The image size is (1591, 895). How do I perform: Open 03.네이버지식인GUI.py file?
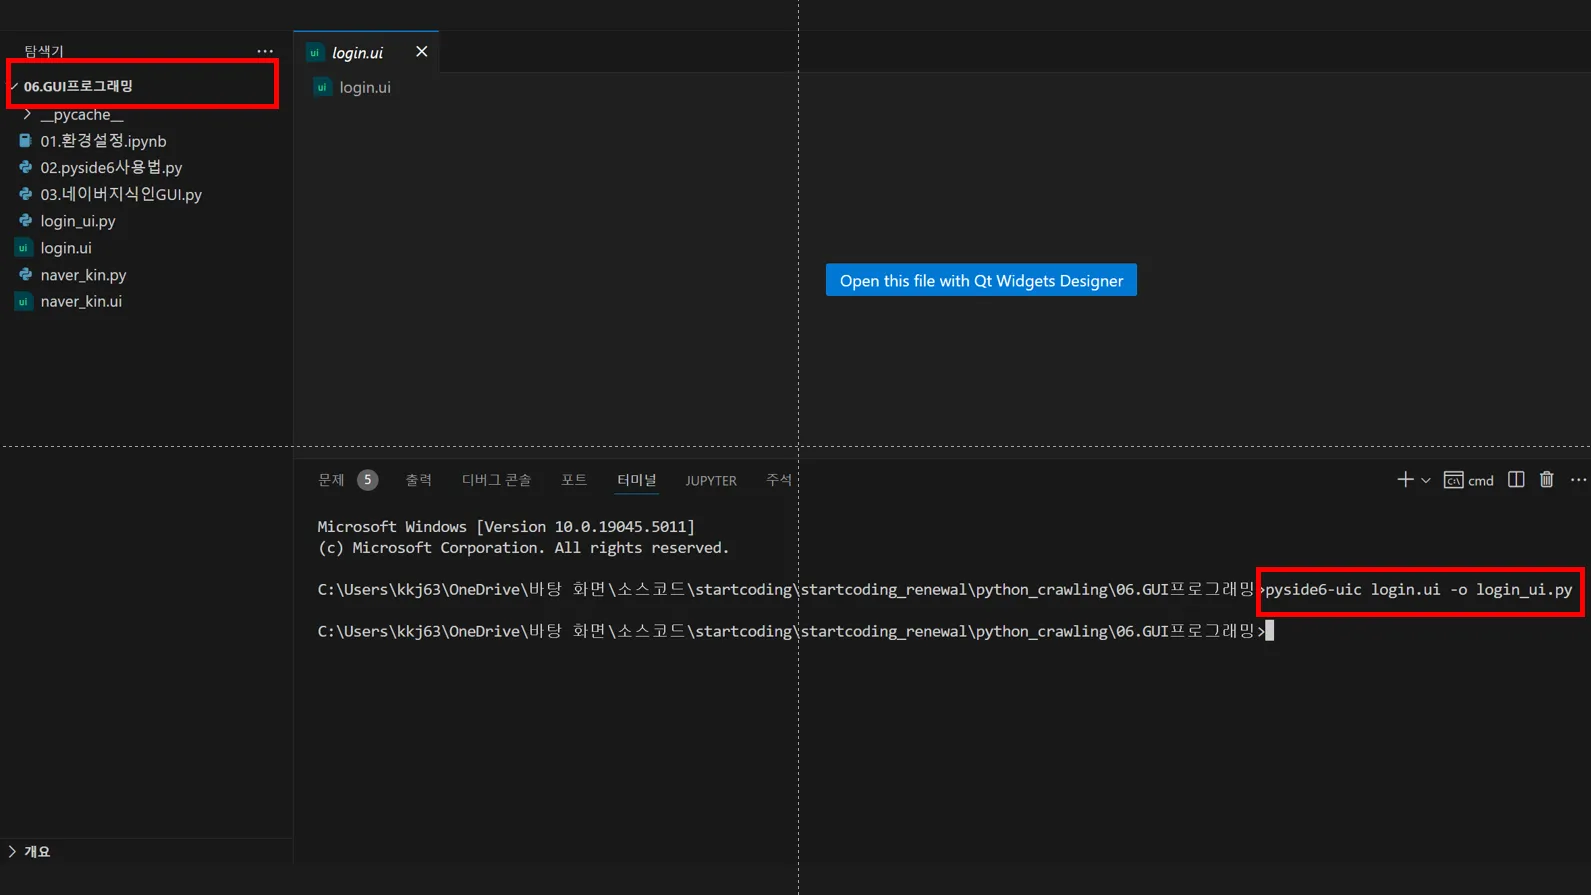(121, 194)
